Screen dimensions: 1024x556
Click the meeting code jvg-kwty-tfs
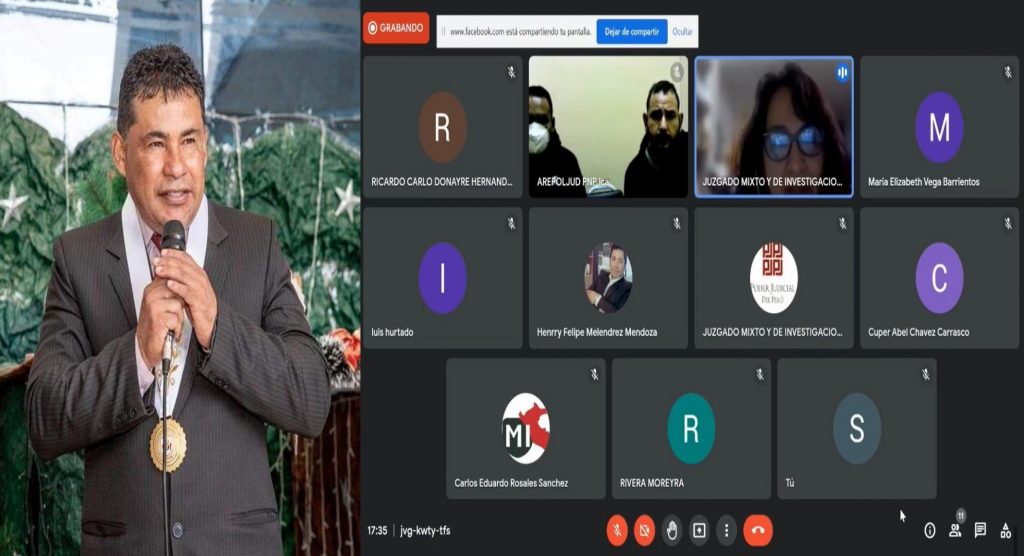[425, 531]
